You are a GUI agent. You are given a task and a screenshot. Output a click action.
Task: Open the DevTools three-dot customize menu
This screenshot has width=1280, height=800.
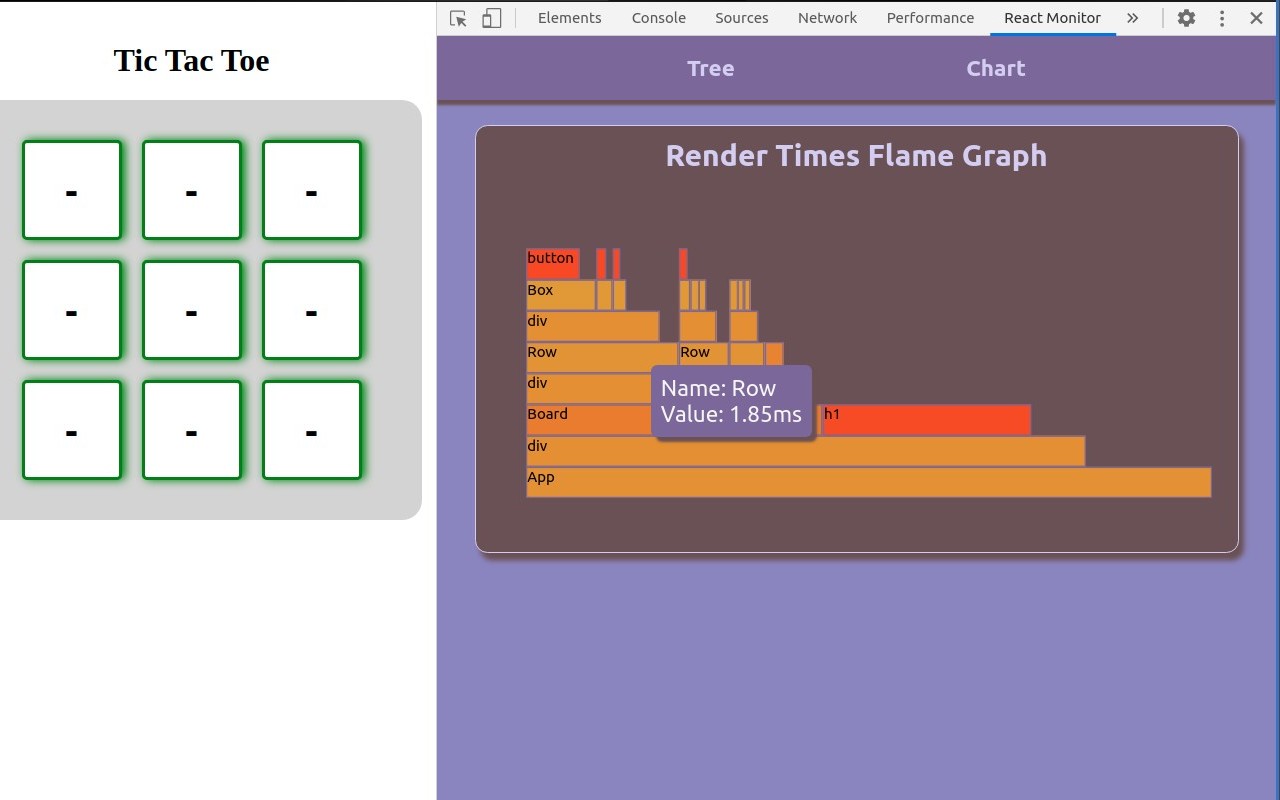tap(1221, 18)
